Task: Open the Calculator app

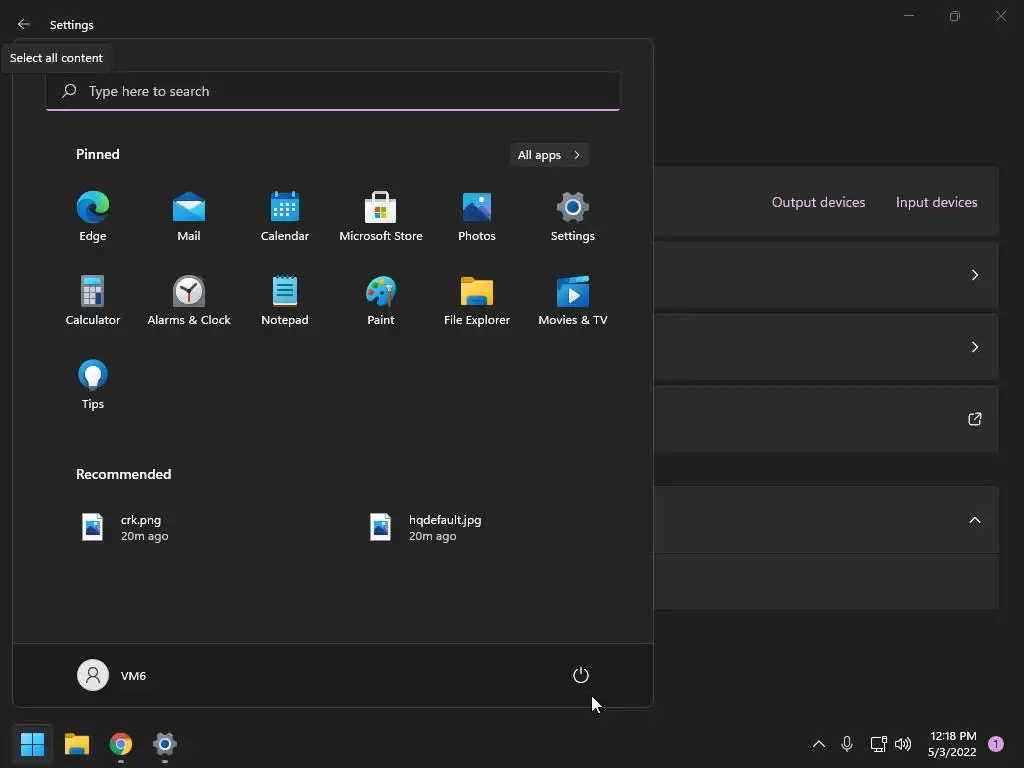Action: (93, 301)
